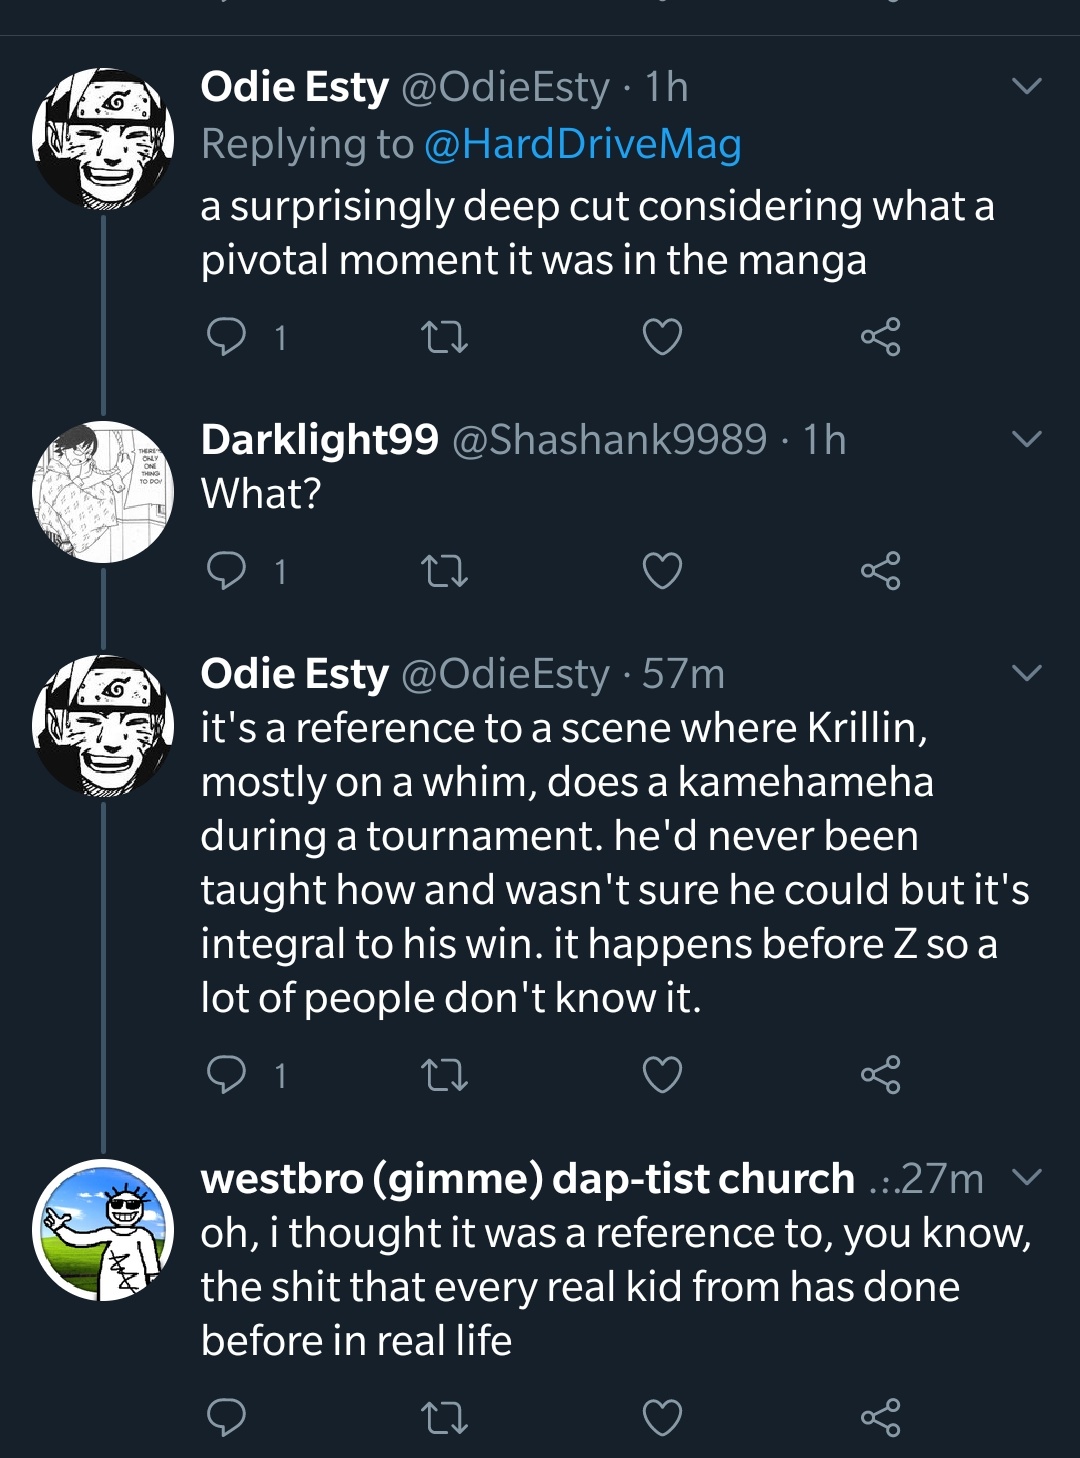Share Darklight99's "What?" tweet
This screenshot has height=1458, width=1080.
880,571
